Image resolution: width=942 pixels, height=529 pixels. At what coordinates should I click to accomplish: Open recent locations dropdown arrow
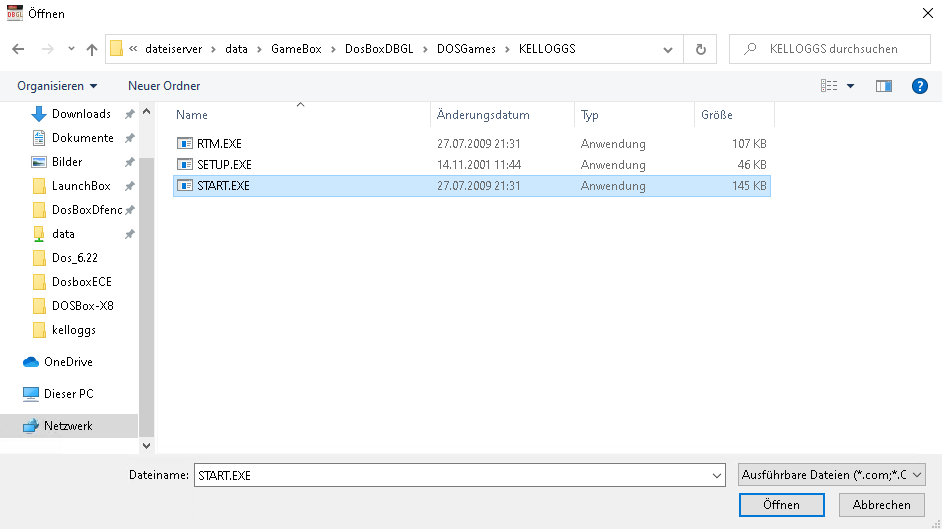(x=71, y=49)
